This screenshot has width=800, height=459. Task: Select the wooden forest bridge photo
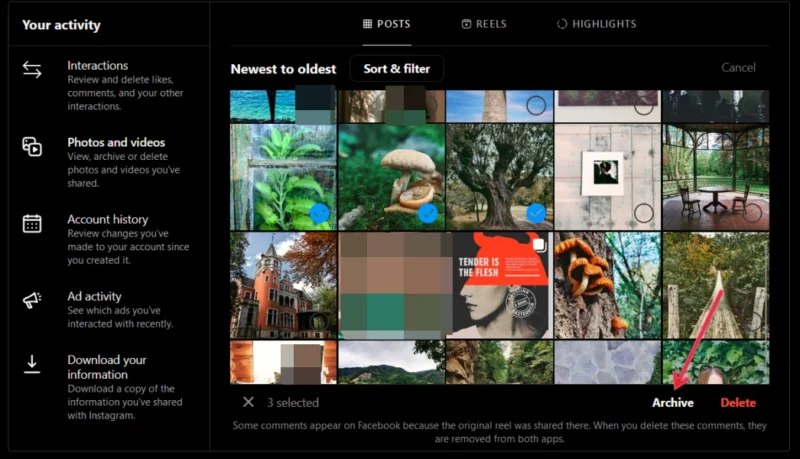point(752,321)
